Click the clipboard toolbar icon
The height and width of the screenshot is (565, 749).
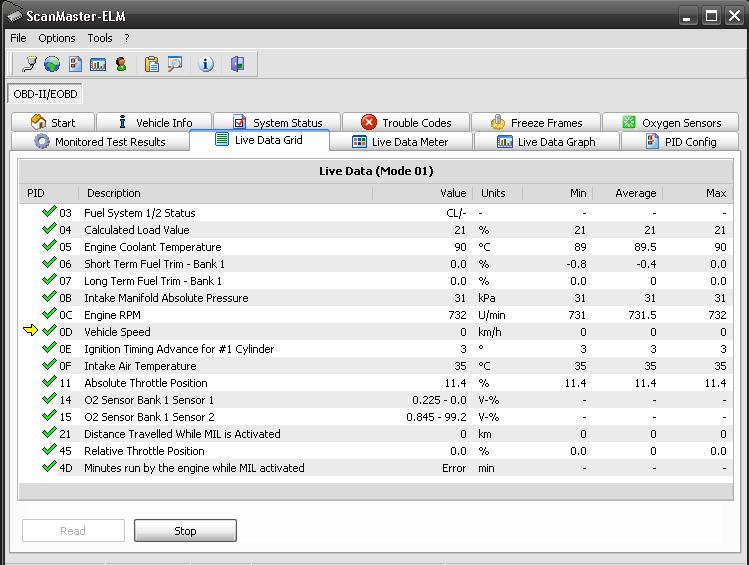[152, 64]
